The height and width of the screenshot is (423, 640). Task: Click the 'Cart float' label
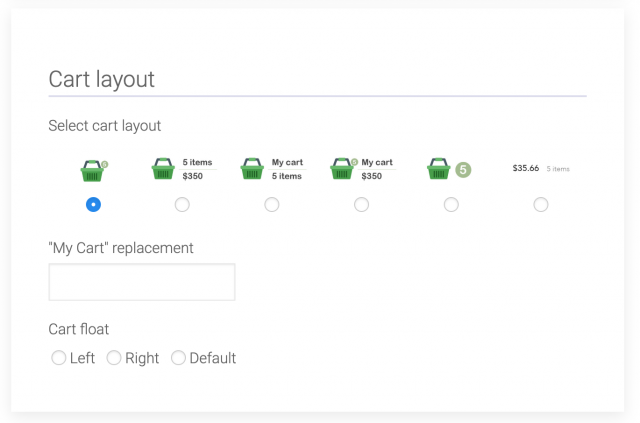pos(79,329)
